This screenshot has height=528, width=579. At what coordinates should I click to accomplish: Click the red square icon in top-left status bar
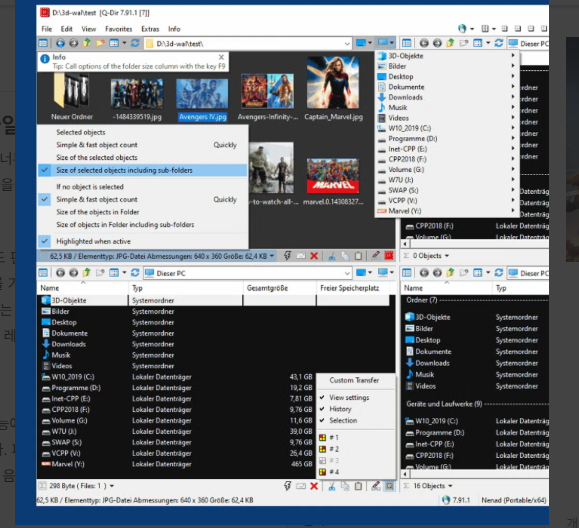388,256
